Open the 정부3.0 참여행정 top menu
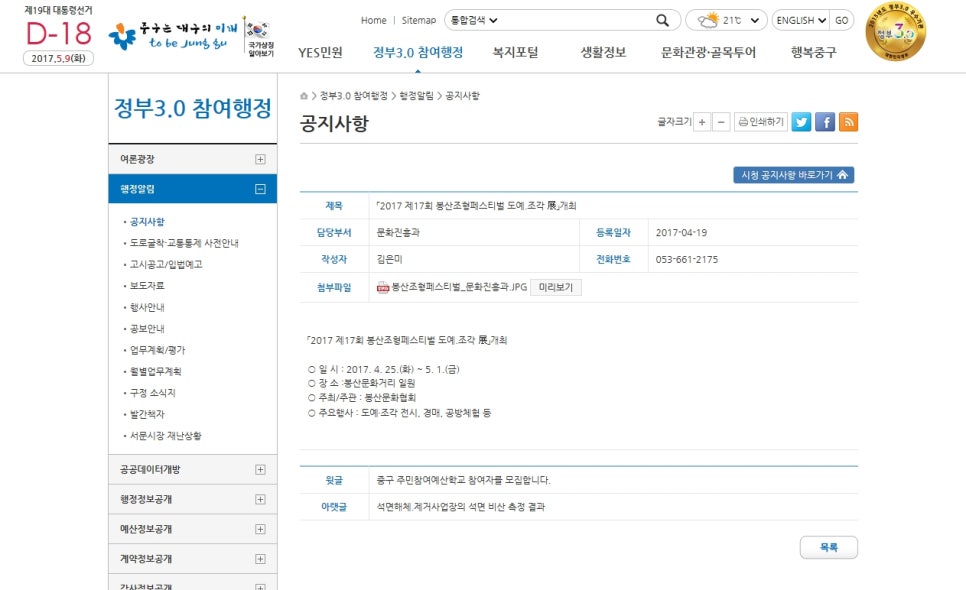Viewport: 966px width, 590px height. [x=418, y=52]
